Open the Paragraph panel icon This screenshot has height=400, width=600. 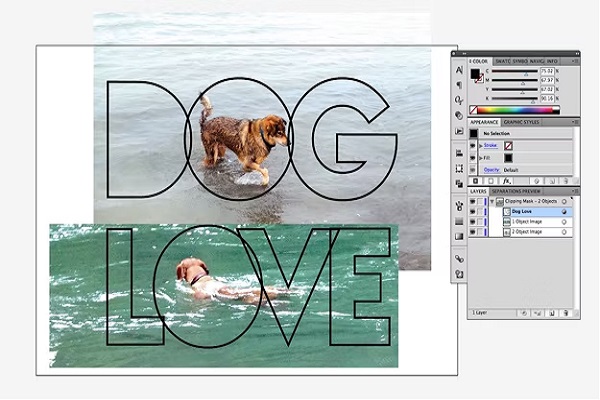(x=459, y=86)
